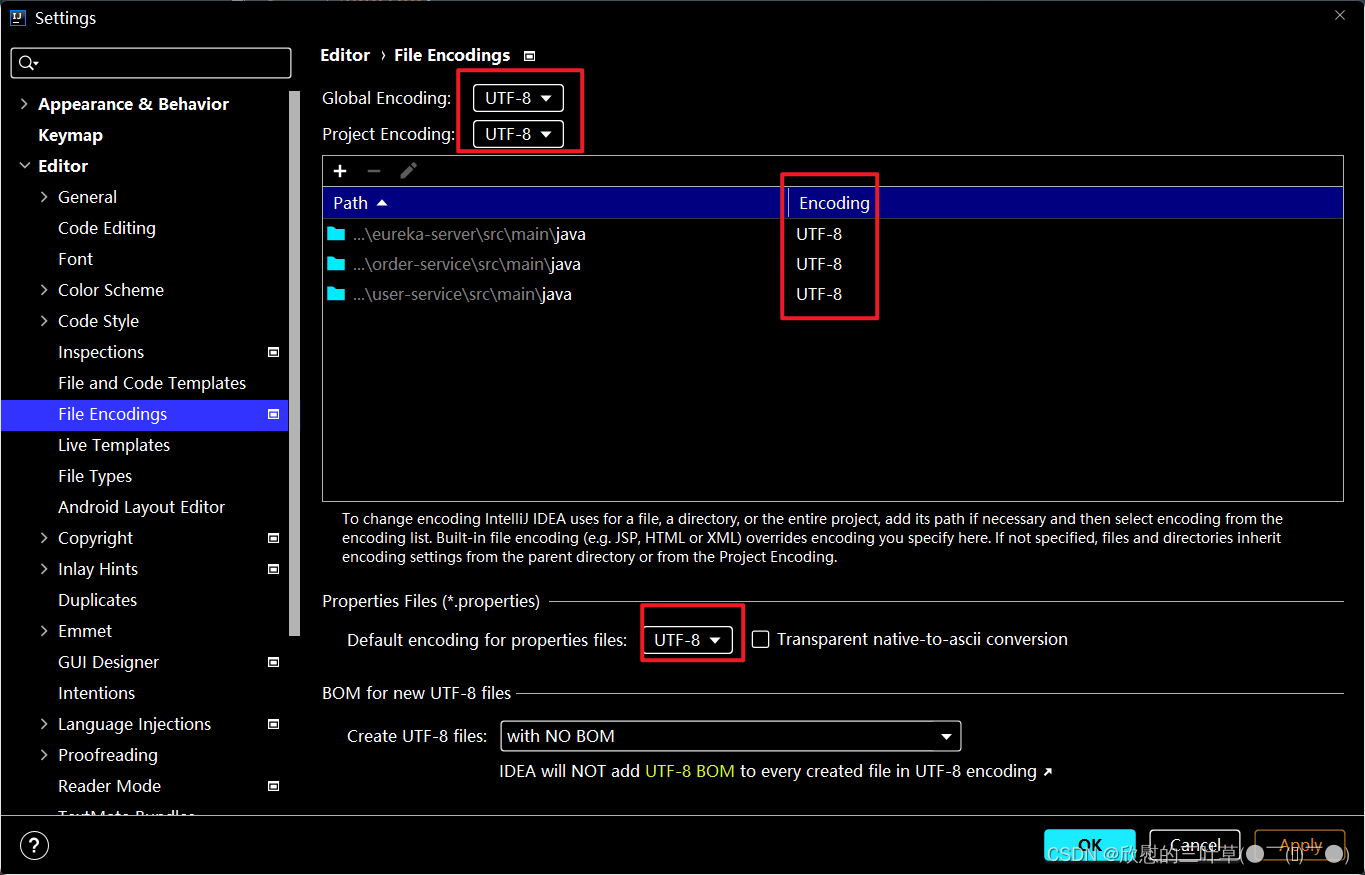Click the Cancel button
Screen dimensions: 1365x875
coord(1195,846)
